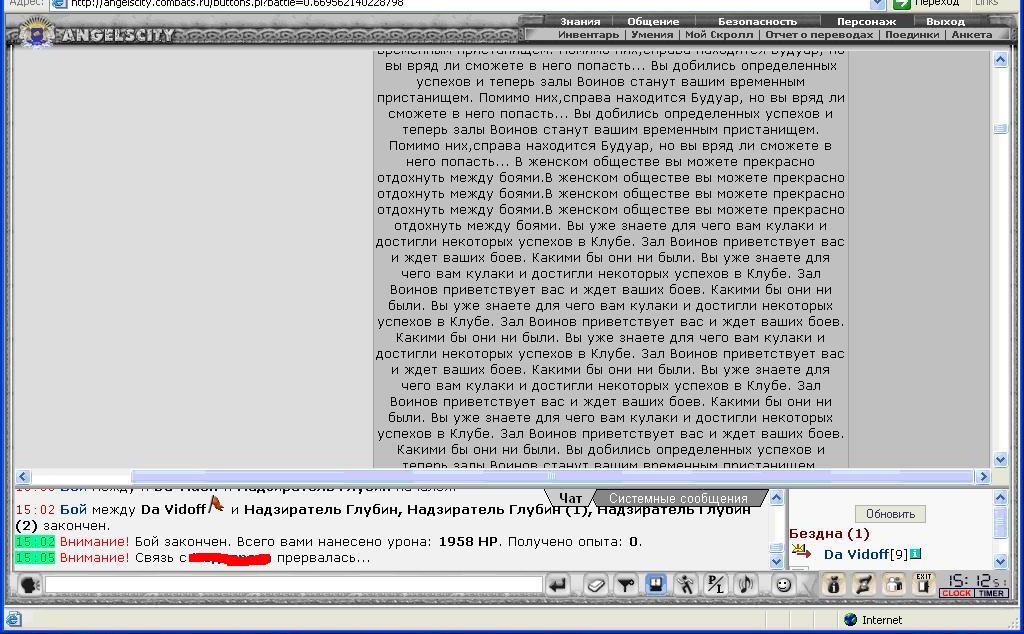Click the page icon in browser status bar
The width and height of the screenshot is (1024, 634).
click(14, 619)
